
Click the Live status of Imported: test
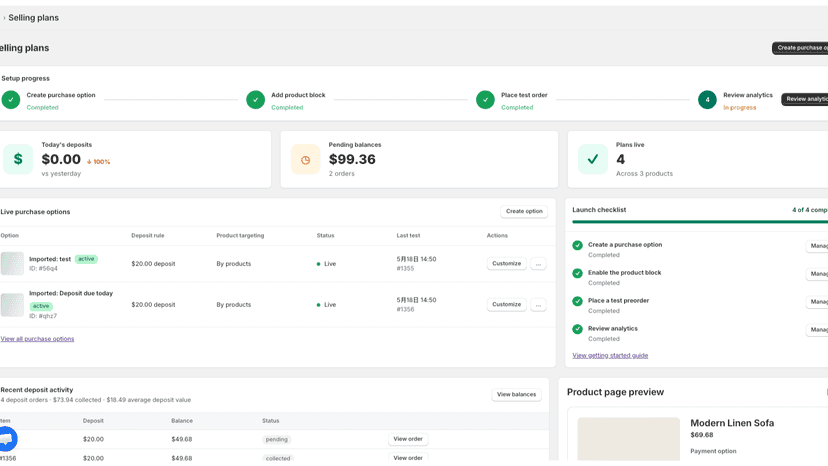[326, 264]
